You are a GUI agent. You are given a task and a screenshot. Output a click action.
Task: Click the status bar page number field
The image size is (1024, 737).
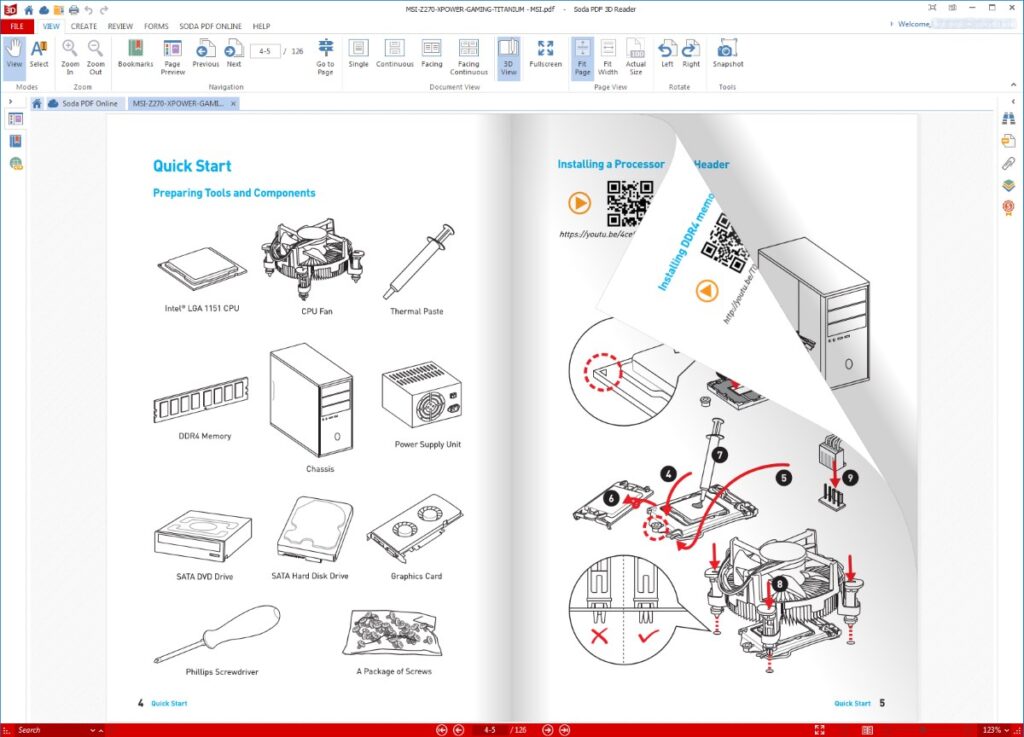[x=489, y=730]
